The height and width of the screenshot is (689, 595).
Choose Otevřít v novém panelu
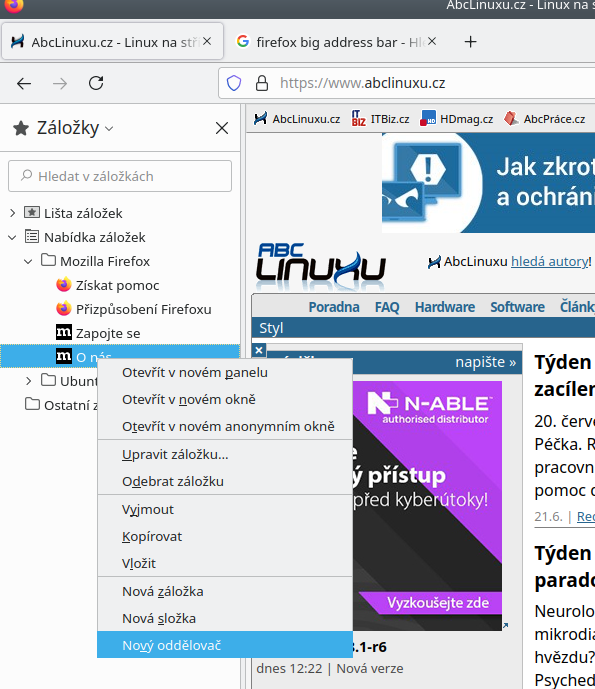coord(225,373)
